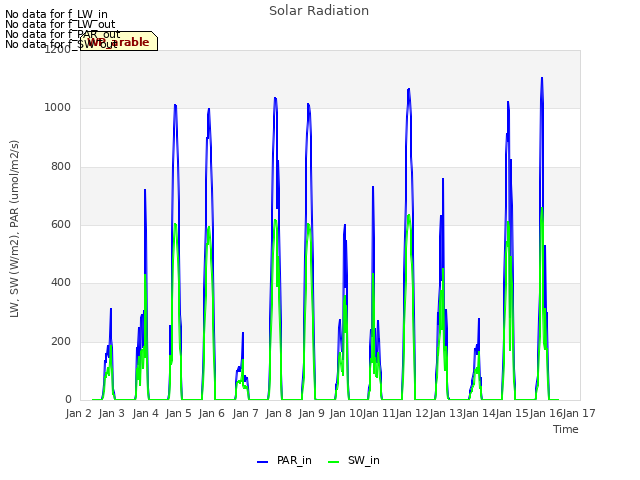The image size is (640, 480).
Task: Click the 400 y-axis tick label
Action: tap(61, 283)
